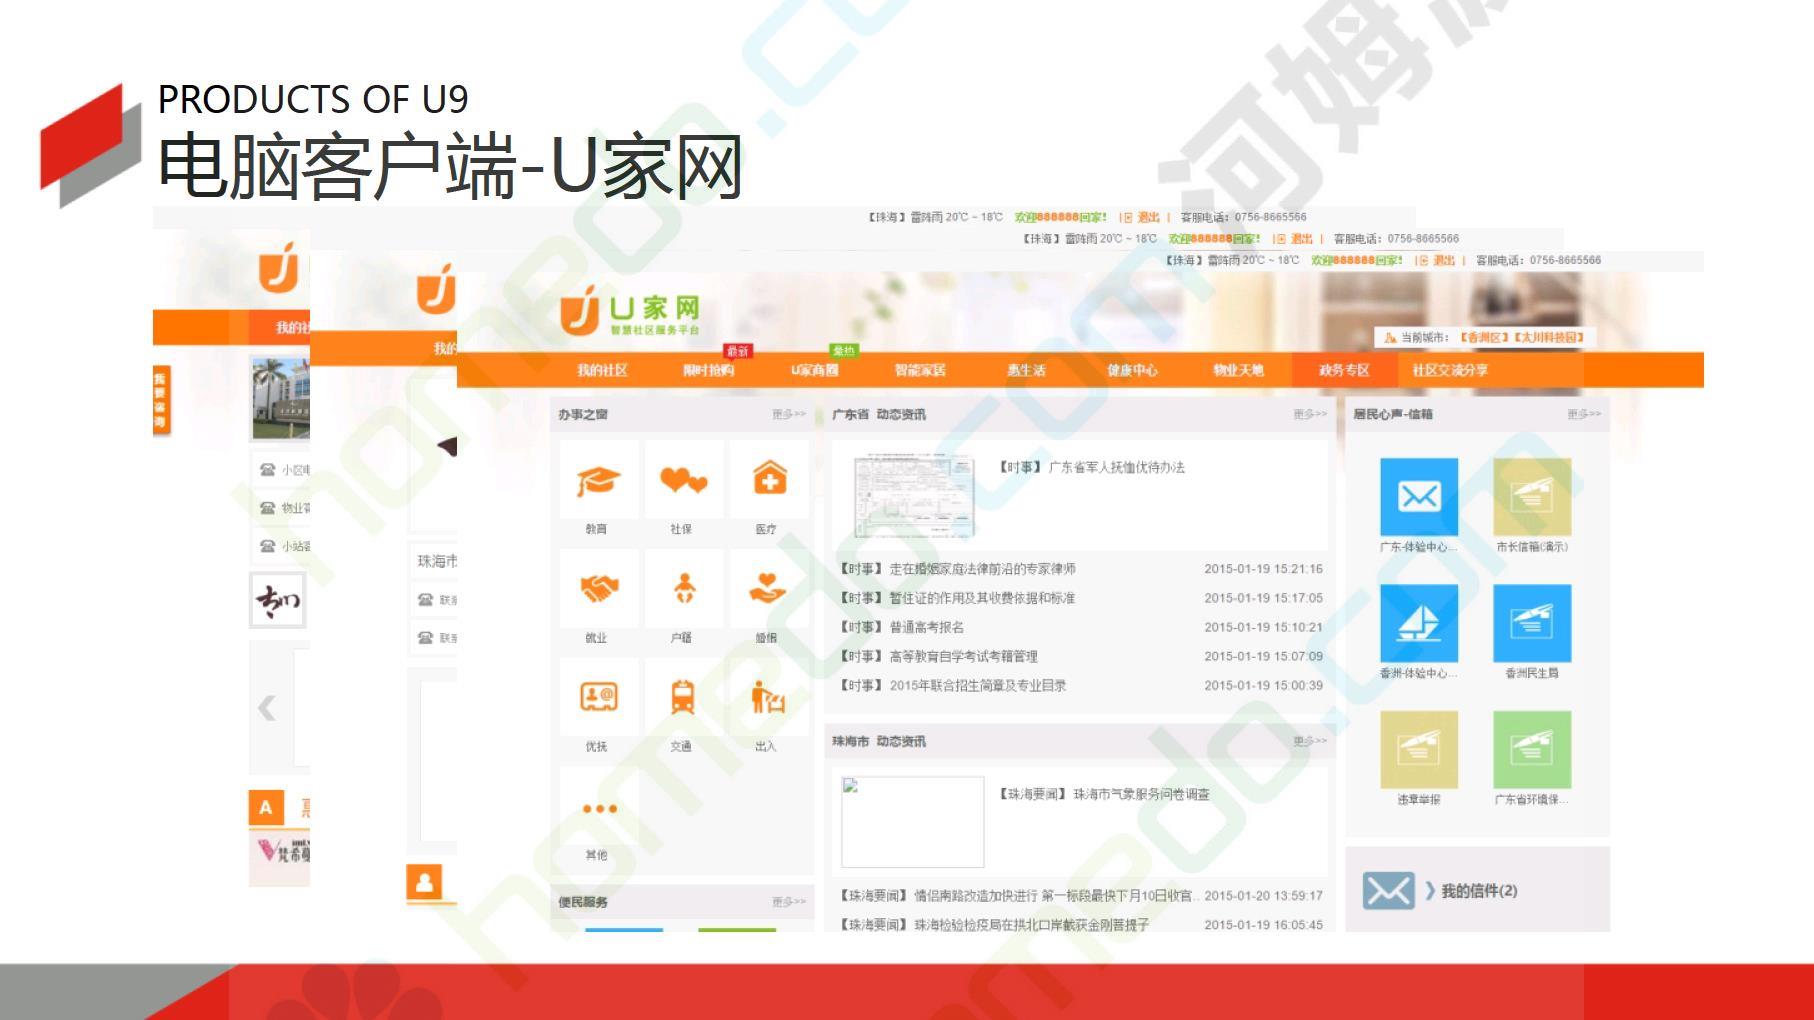Open the 智能家居 nav tab
This screenshot has width=1814, height=1020.
pos(920,370)
